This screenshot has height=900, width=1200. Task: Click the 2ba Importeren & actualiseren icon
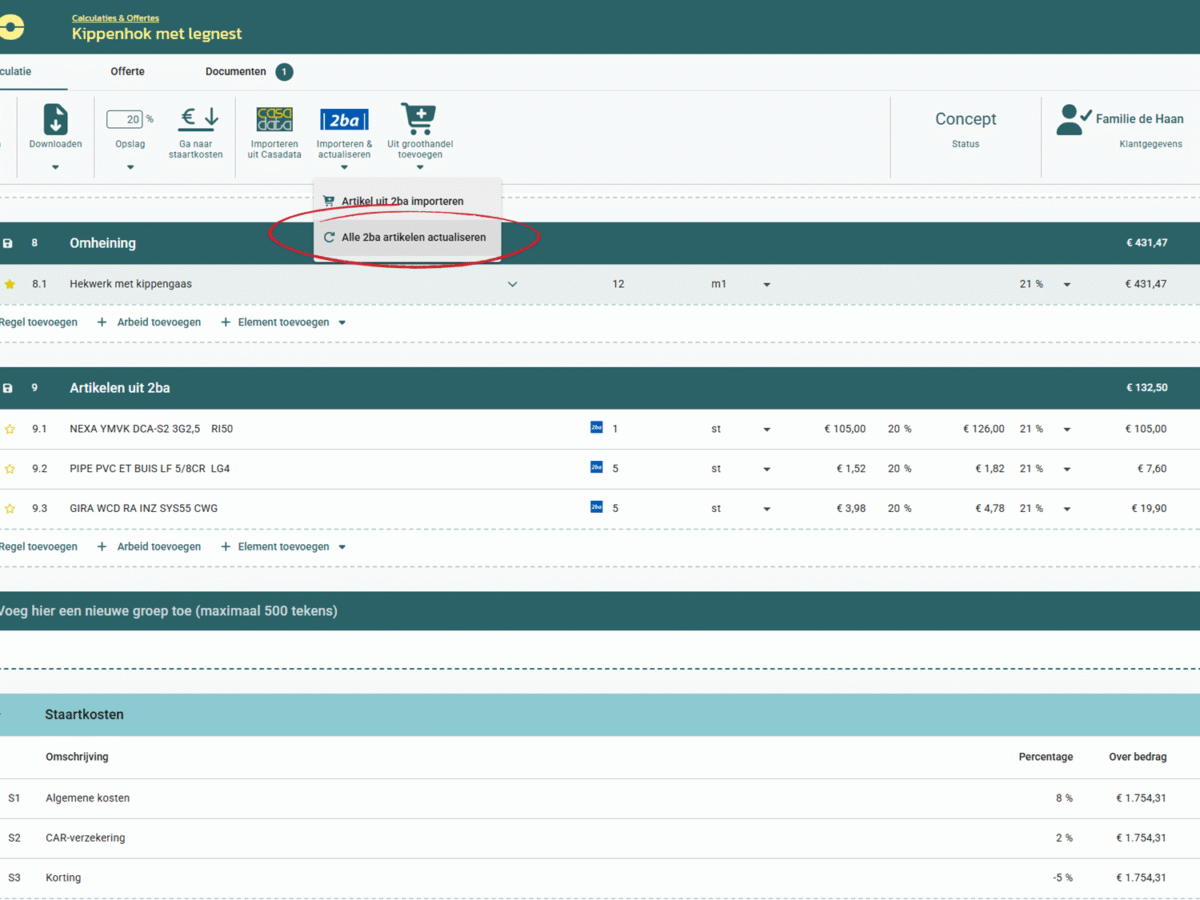344,120
